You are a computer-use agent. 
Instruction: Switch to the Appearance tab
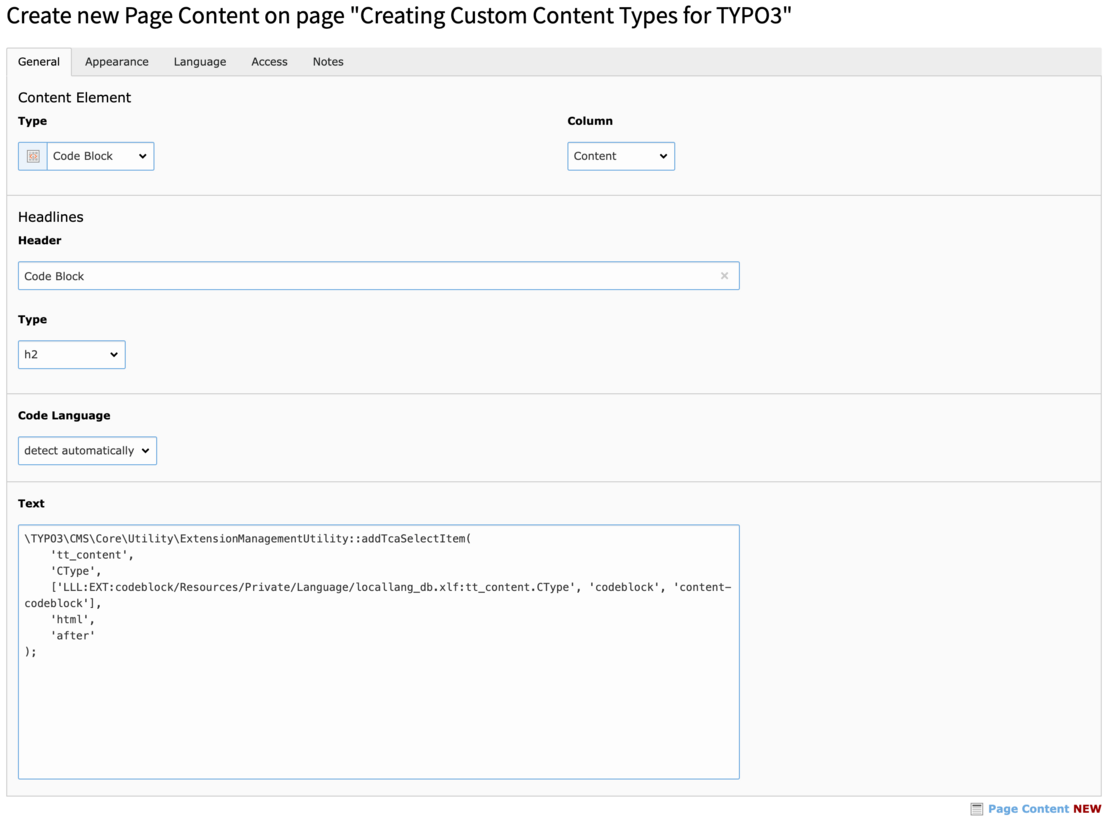[x=116, y=61]
